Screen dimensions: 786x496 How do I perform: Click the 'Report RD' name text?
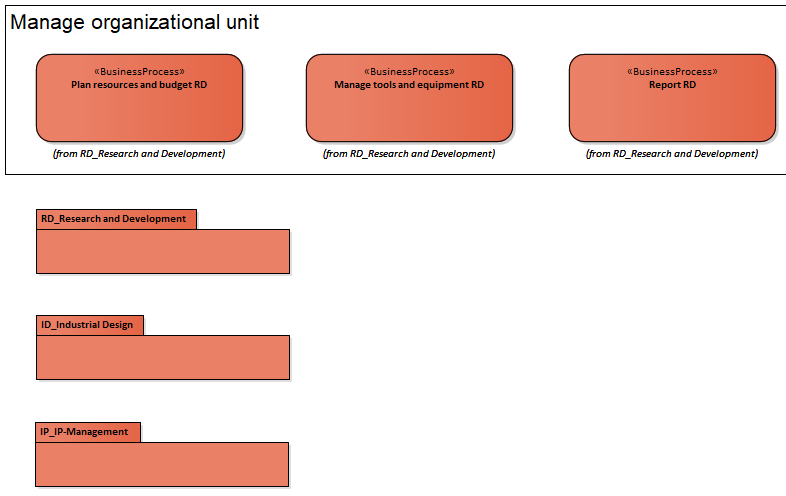tap(672, 85)
